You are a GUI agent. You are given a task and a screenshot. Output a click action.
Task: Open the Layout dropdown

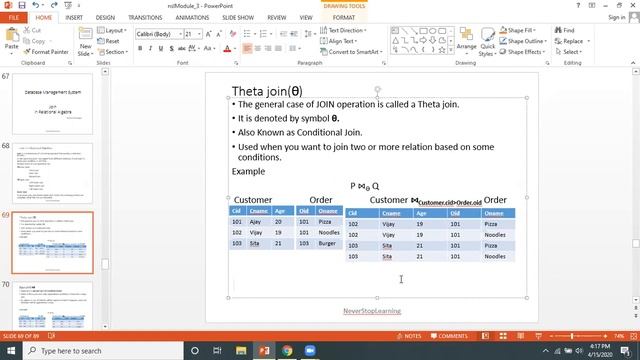[112, 30]
